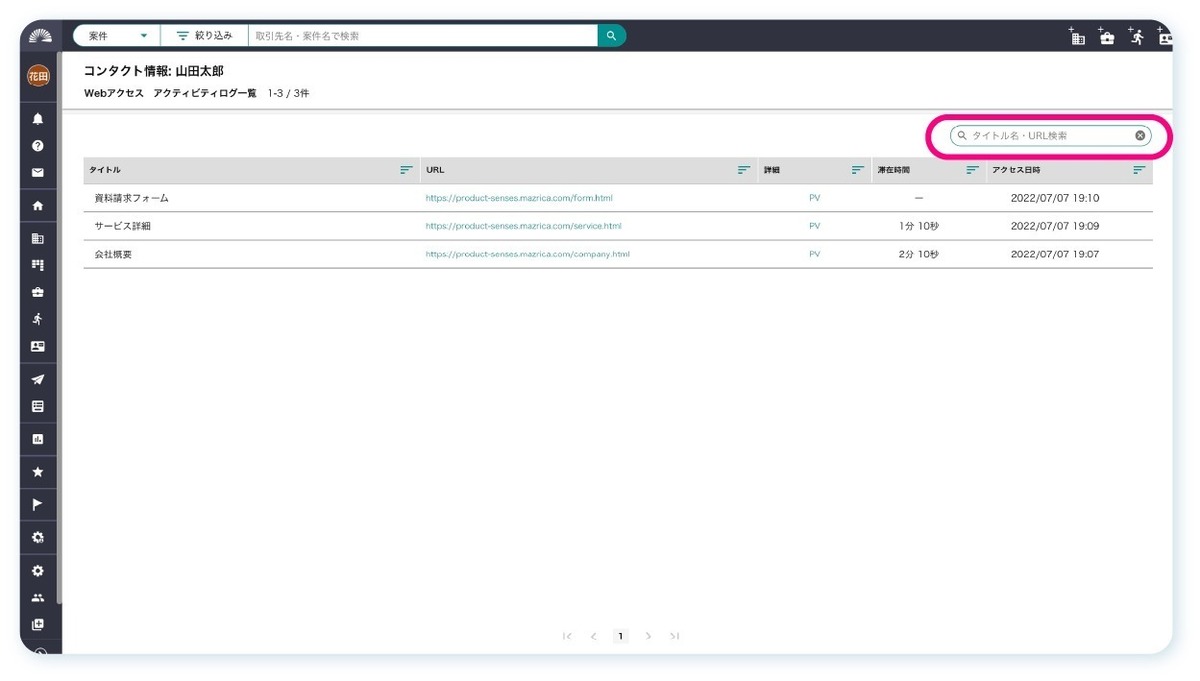Image resolution: width=1200 pixels, height=681 pixels.
Task: Open the 案件 search type dropdown
Action: point(117,36)
